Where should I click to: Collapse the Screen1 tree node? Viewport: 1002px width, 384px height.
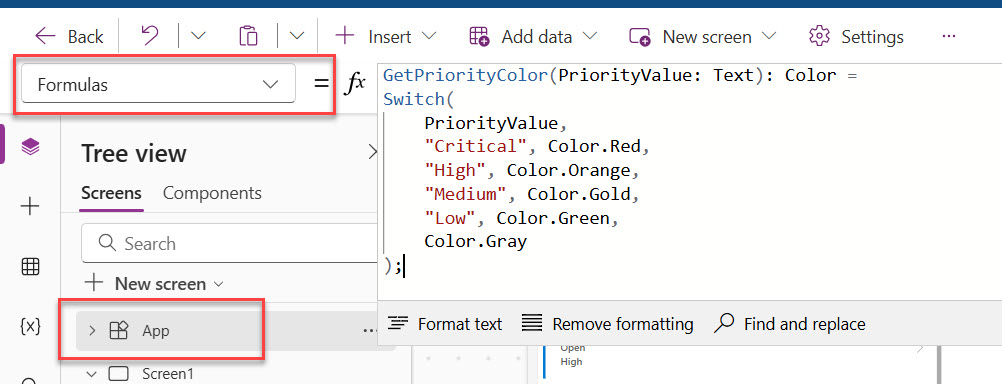click(92, 374)
